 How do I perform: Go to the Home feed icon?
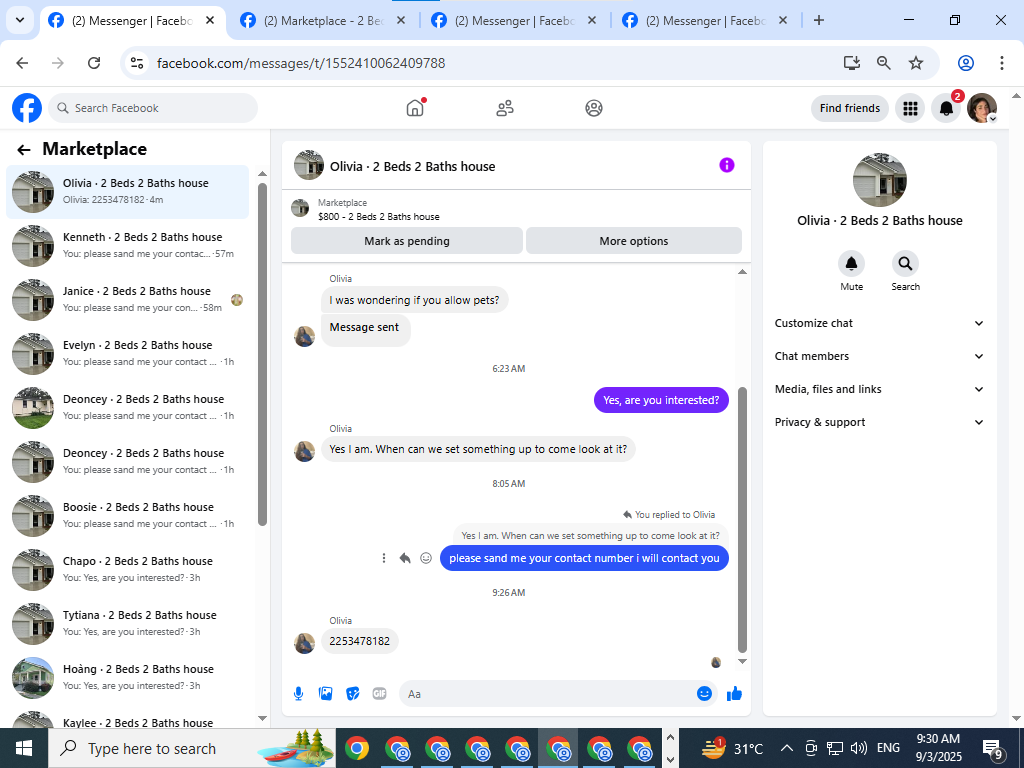415,108
